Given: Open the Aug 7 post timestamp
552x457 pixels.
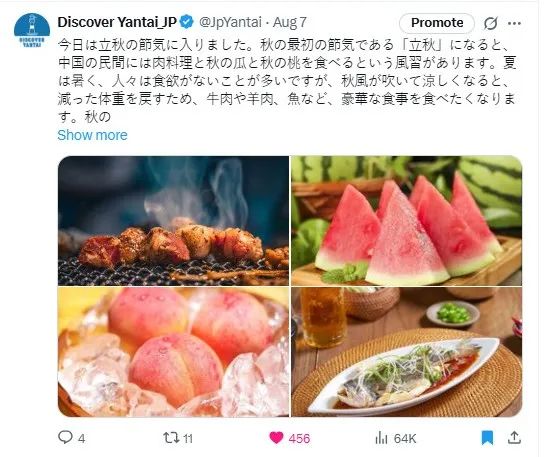Looking at the screenshot, I should pos(290,23).
